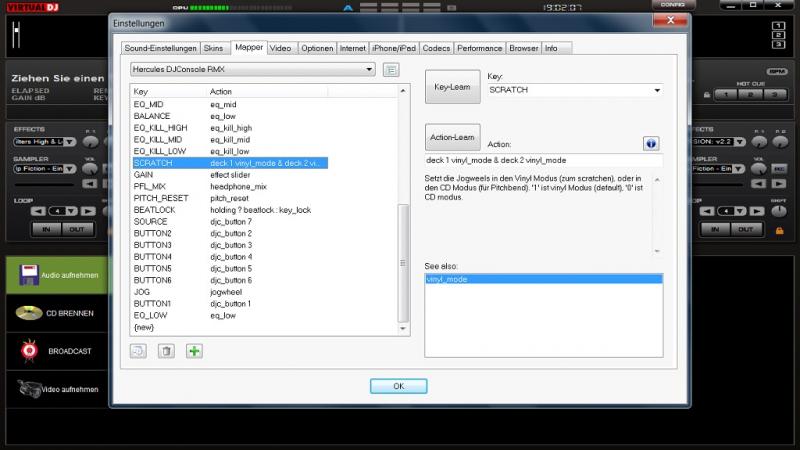
Task: Open the mapper list icon beside device dropdown
Action: coord(391,69)
